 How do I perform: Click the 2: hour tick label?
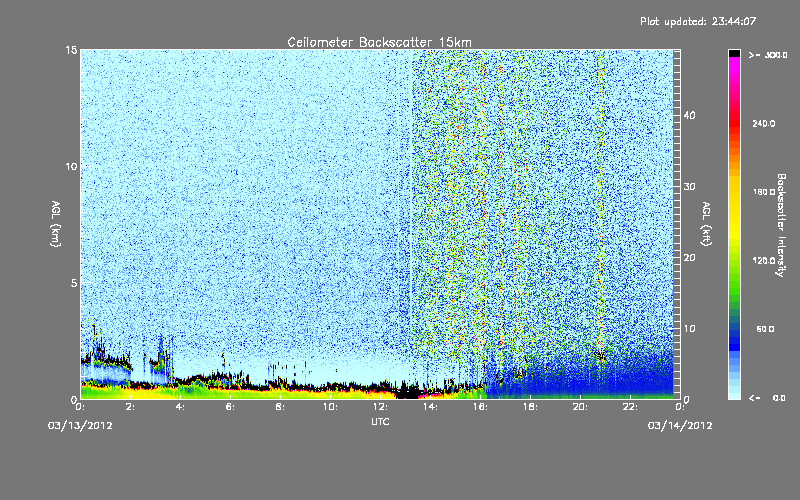point(131,407)
